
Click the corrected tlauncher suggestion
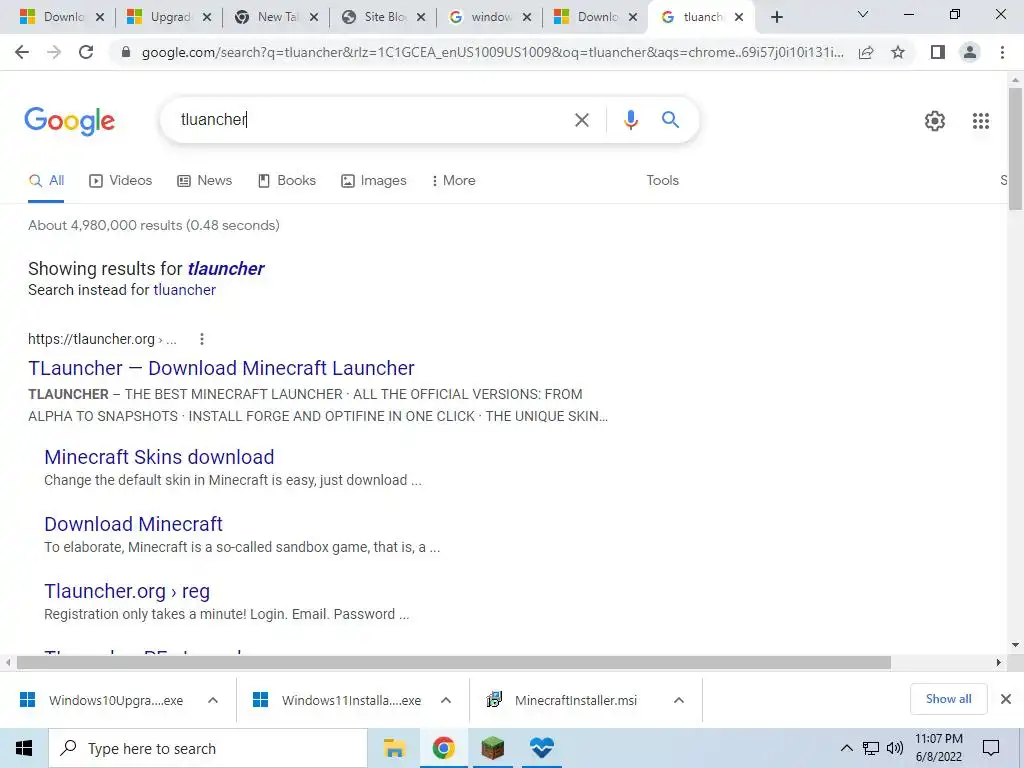click(x=226, y=268)
